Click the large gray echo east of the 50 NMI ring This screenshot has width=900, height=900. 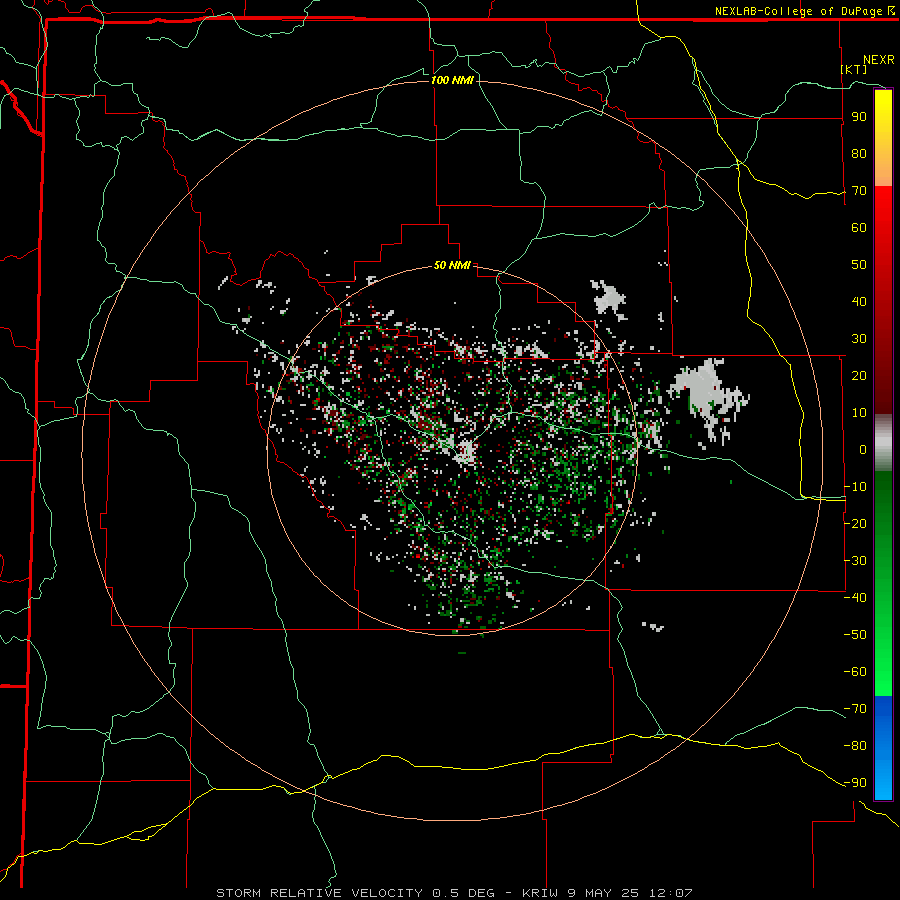tap(706, 392)
